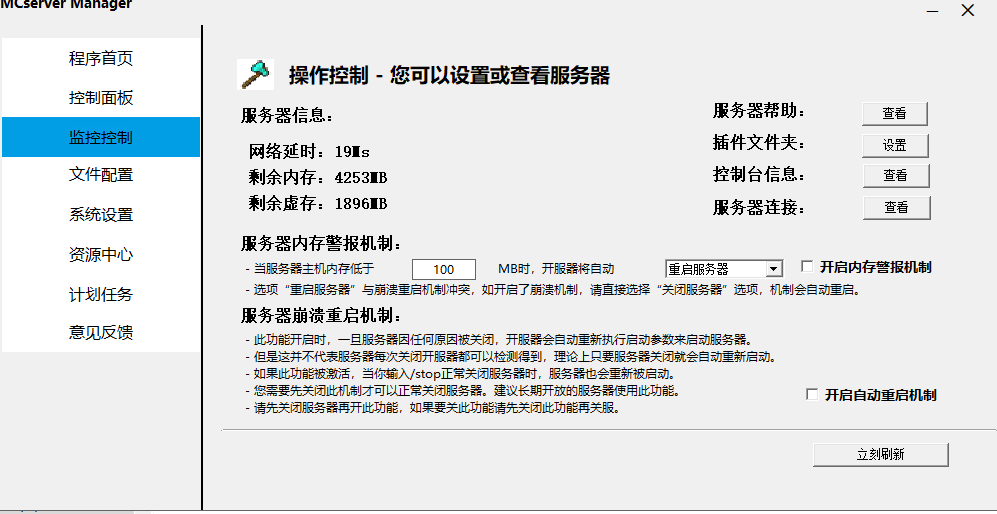The image size is (997, 514).
Task: Navigate to 计划任务 in the sidebar
Action: tap(101, 295)
